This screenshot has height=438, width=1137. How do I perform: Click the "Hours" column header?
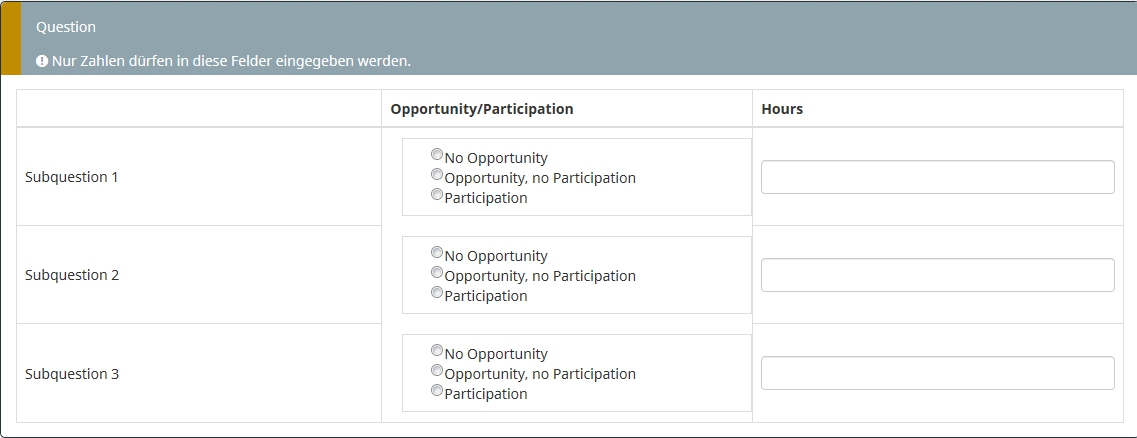[x=782, y=109]
